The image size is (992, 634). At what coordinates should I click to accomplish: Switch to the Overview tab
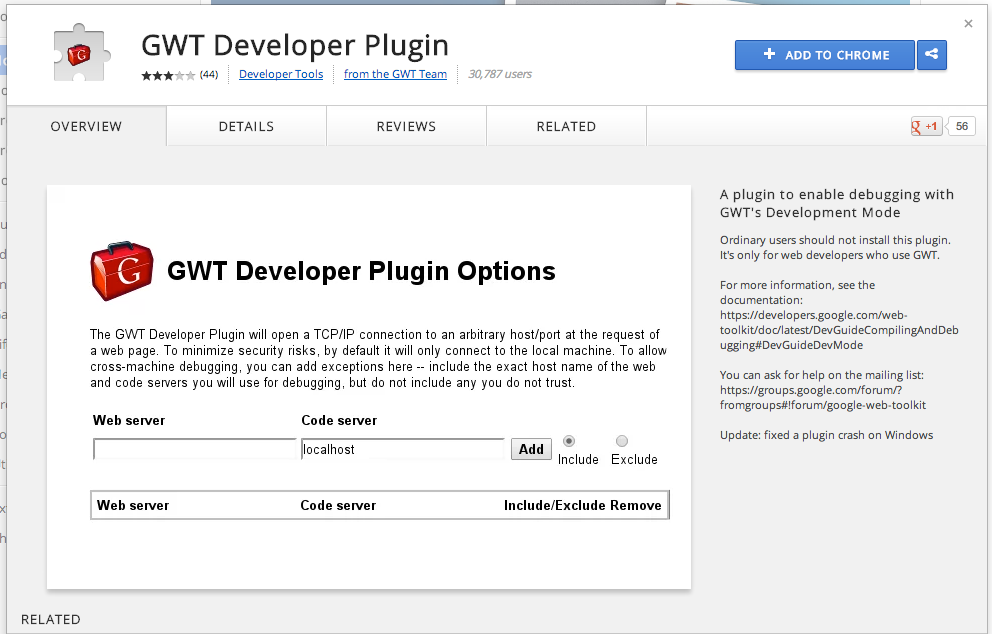(86, 127)
